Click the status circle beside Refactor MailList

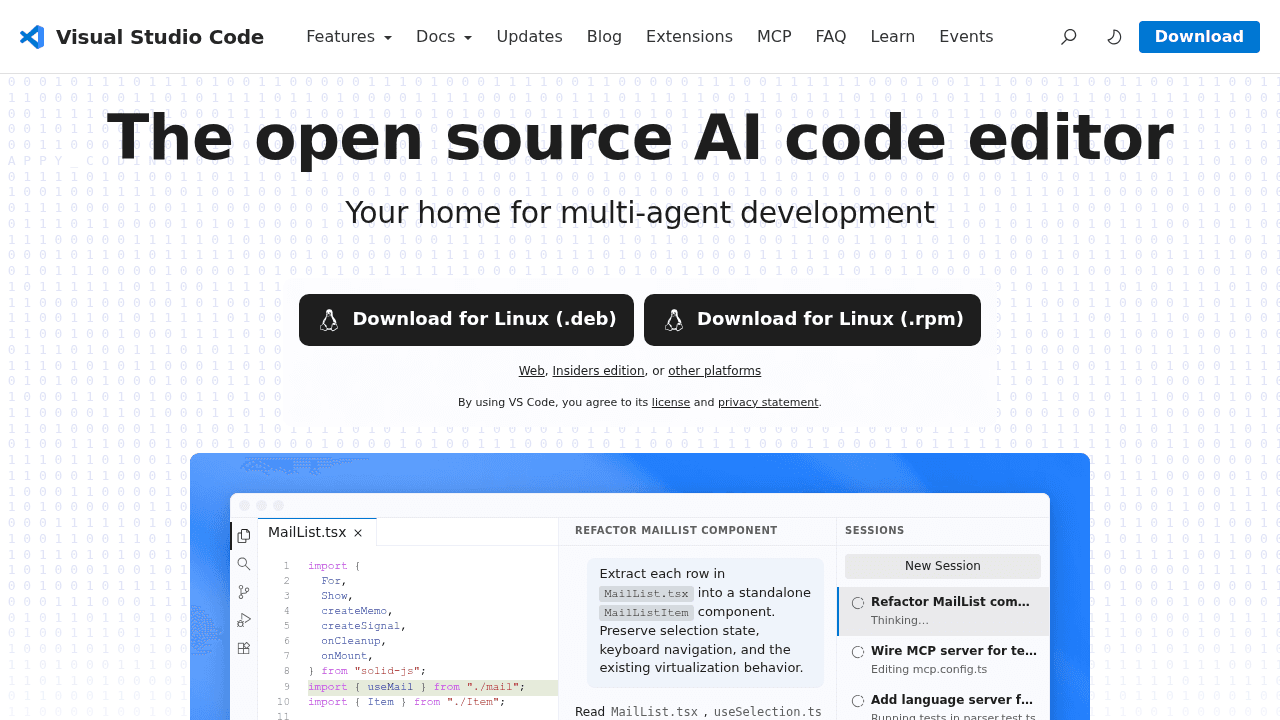pos(858,603)
